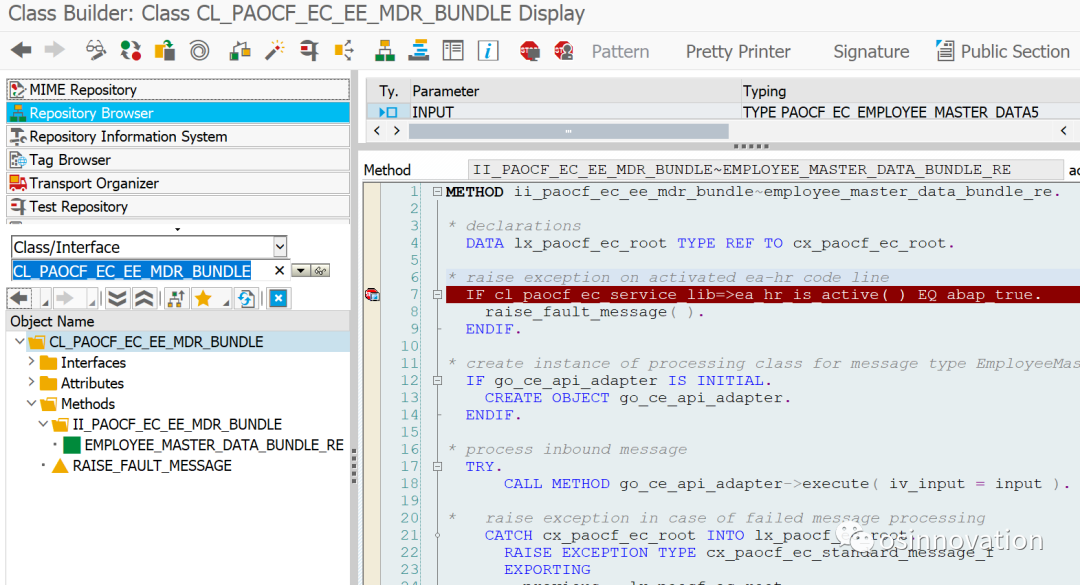Screen dimensions: 1080x585
Task: Activate object with the magic wand icon
Action: (x=275, y=50)
